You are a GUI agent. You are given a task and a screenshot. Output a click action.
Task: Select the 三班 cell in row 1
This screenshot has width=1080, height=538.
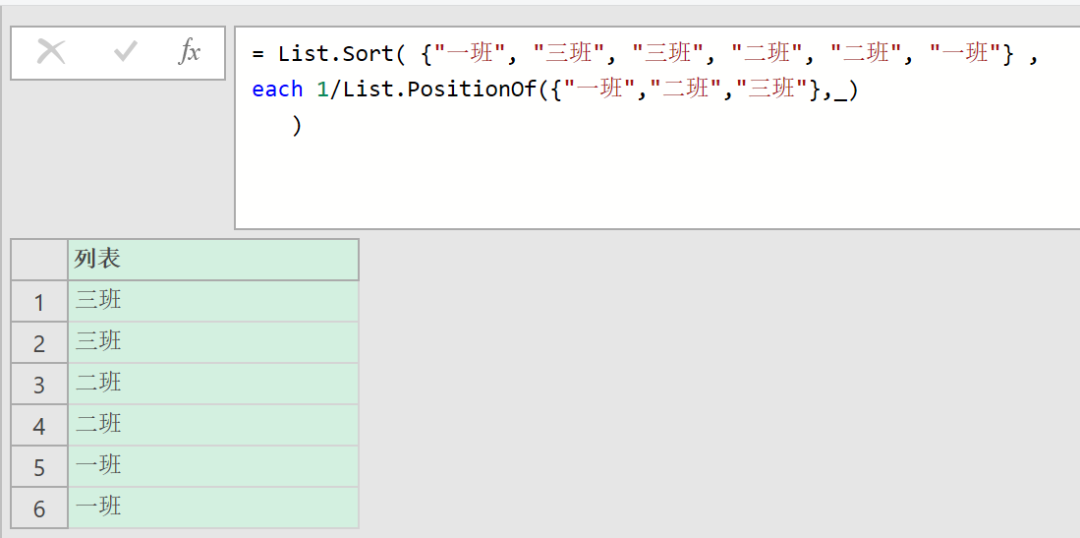click(212, 301)
